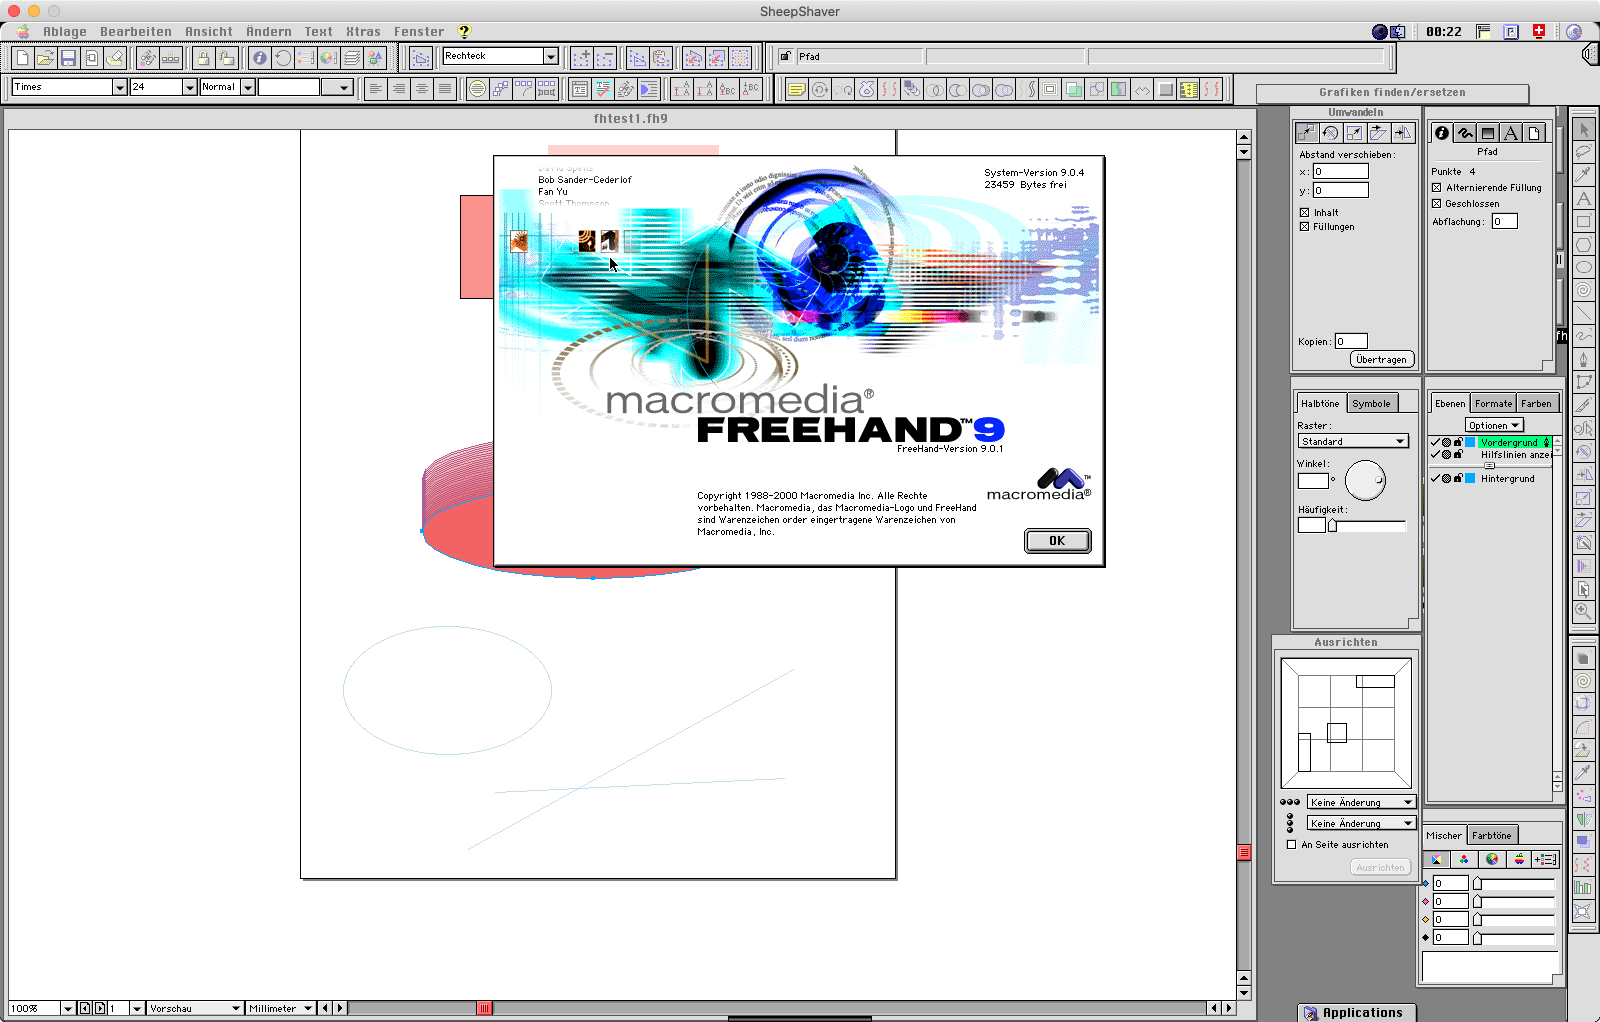This screenshot has height=1022, width=1600.
Task: Select the Text tool in the toolbox
Action: pyautogui.click(x=1584, y=199)
